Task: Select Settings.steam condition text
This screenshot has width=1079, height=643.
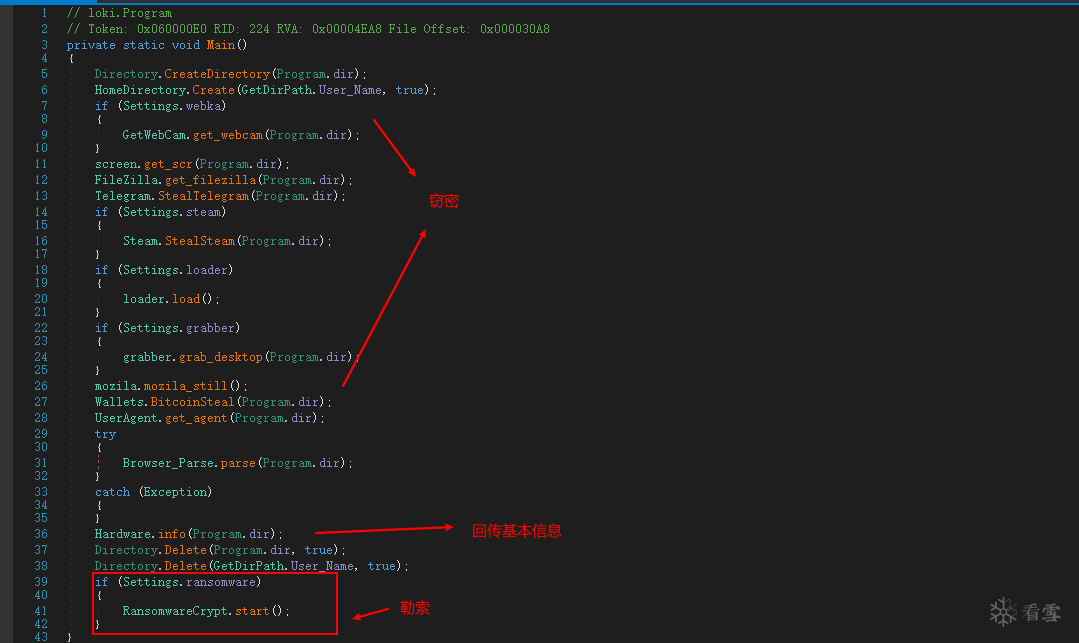Action: click(172, 211)
